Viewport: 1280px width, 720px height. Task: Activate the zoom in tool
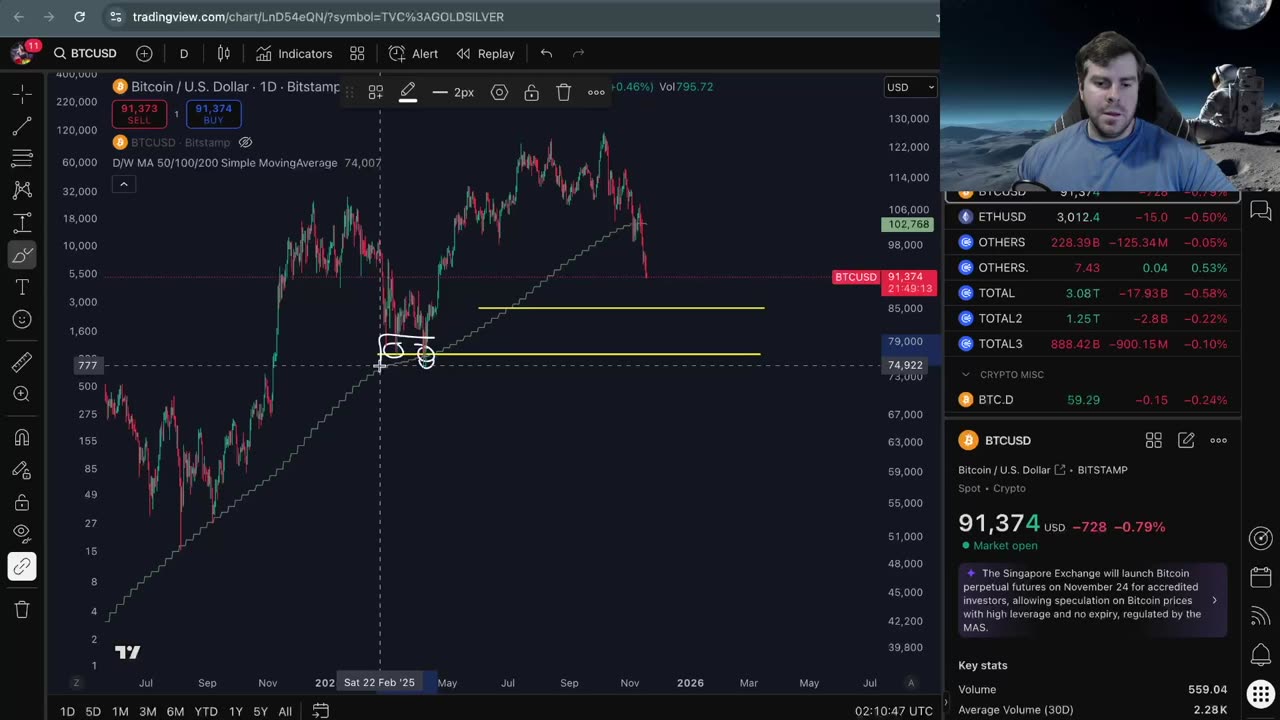coord(21,394)
